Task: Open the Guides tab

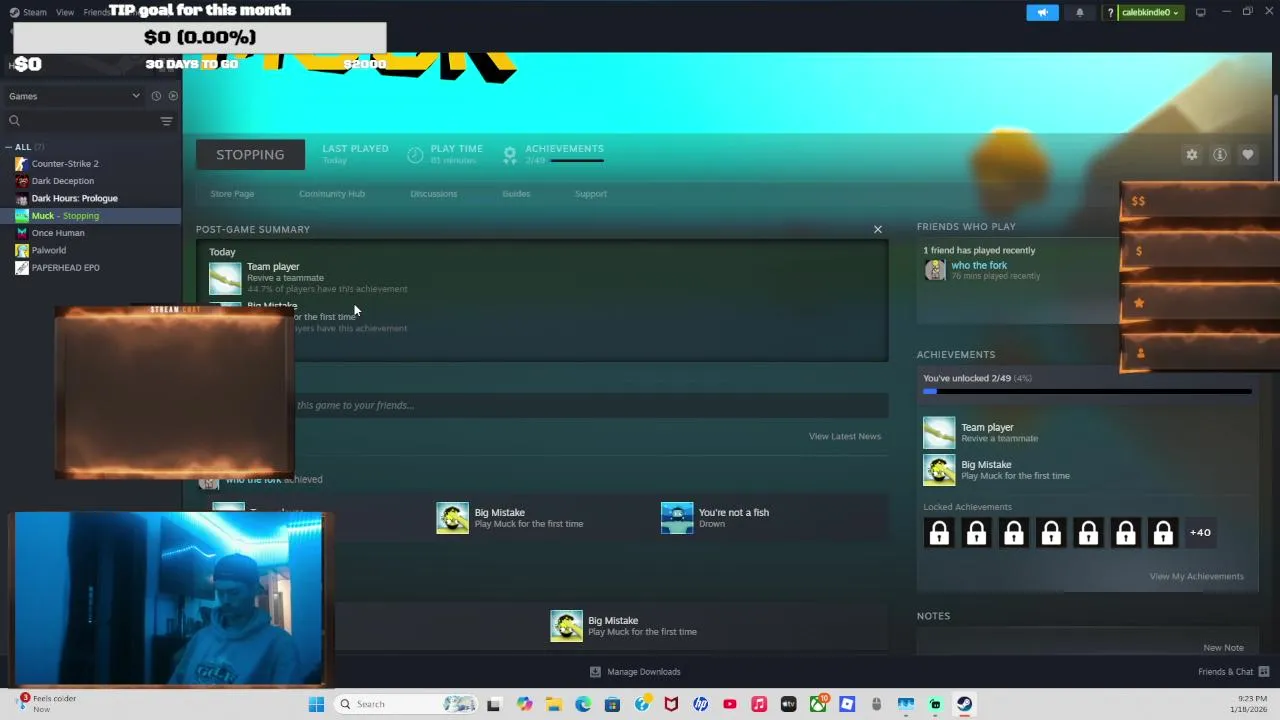Action: click(x=516, y=194)
